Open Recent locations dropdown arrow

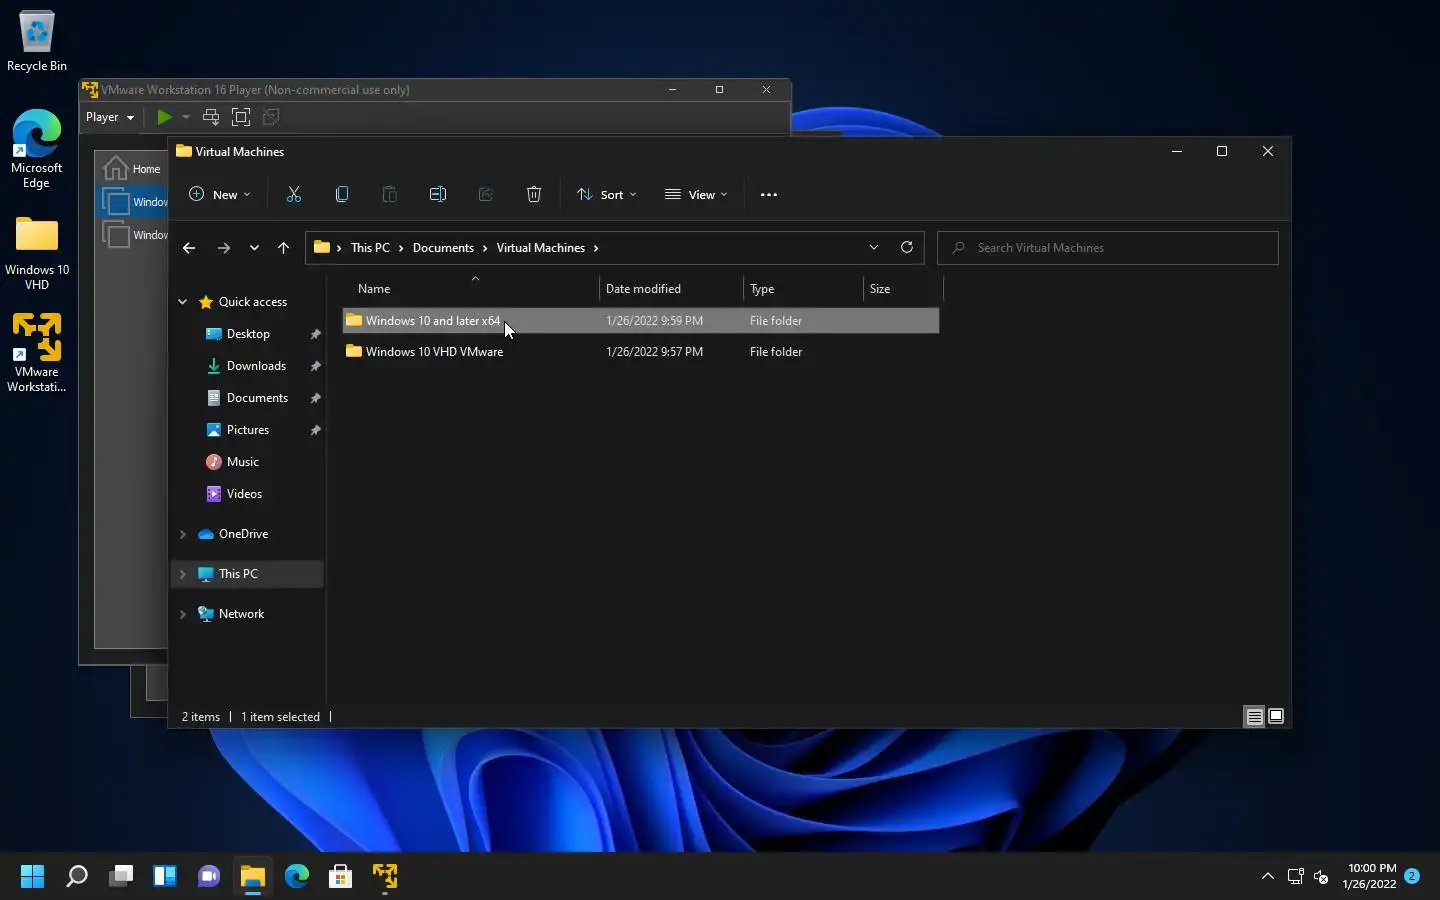tap(254, 248)
